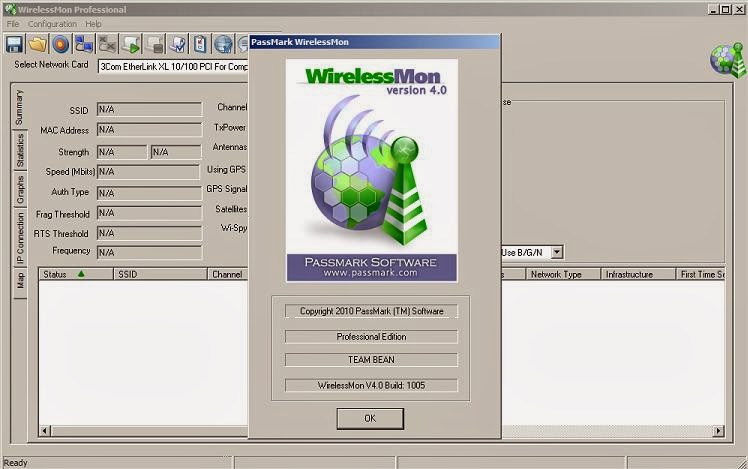The height and width of the screenshot is (469, 748).
Task: Click the WirelessMon title bar application icon
Action: (x=10, y=10)
